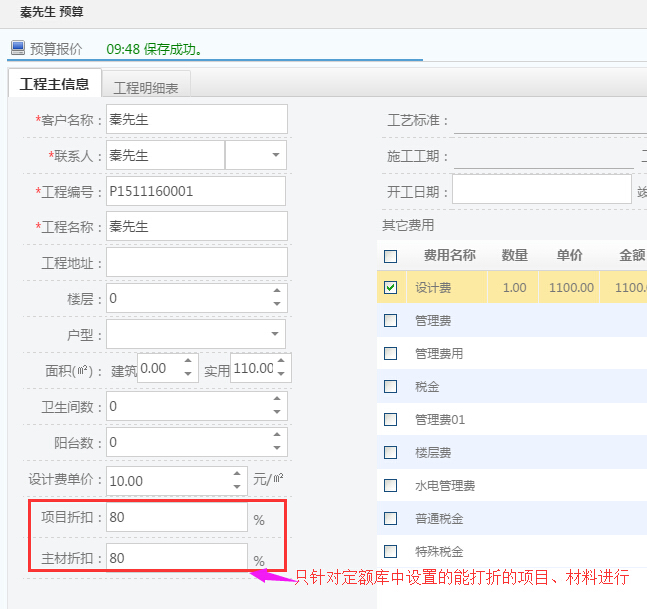This screenshot has width=647, height=609.
Task: Open the 联系人 dropdown arrow
Action: pyautogui.click(x=273, y=156)
